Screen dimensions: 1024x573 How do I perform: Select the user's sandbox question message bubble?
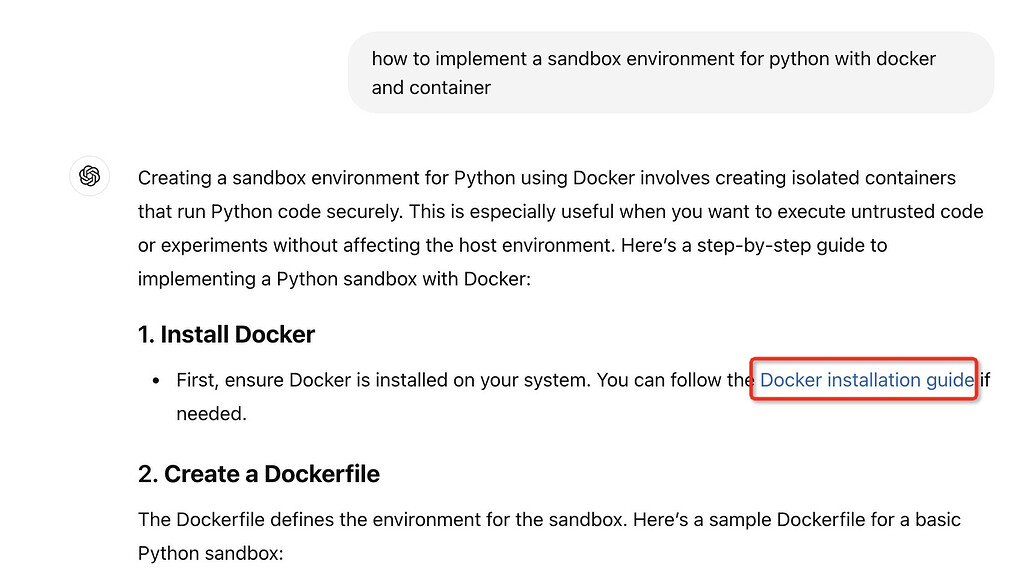click(671, 73)
